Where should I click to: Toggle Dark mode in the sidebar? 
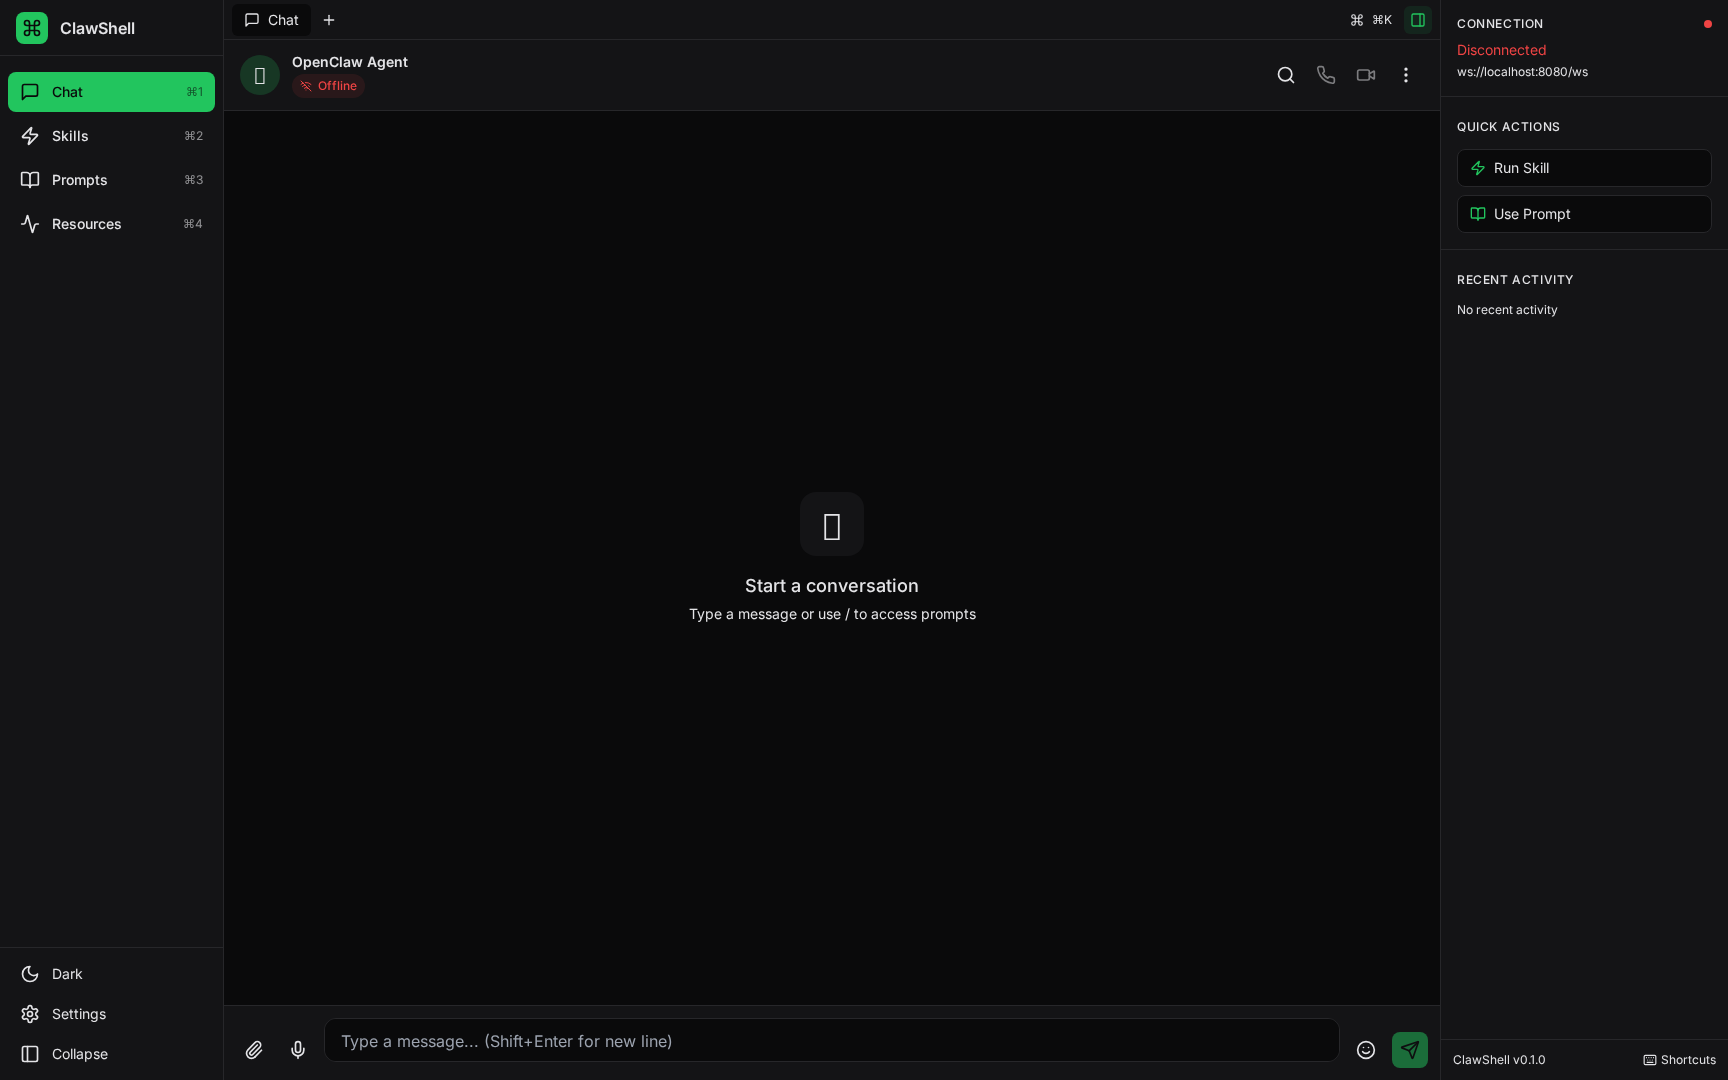(66, 974)
